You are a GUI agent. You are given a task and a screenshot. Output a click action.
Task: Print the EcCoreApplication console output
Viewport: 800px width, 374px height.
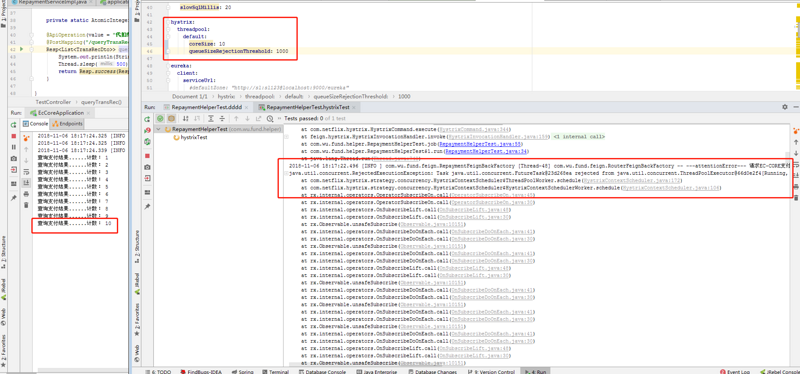[26, 194]
